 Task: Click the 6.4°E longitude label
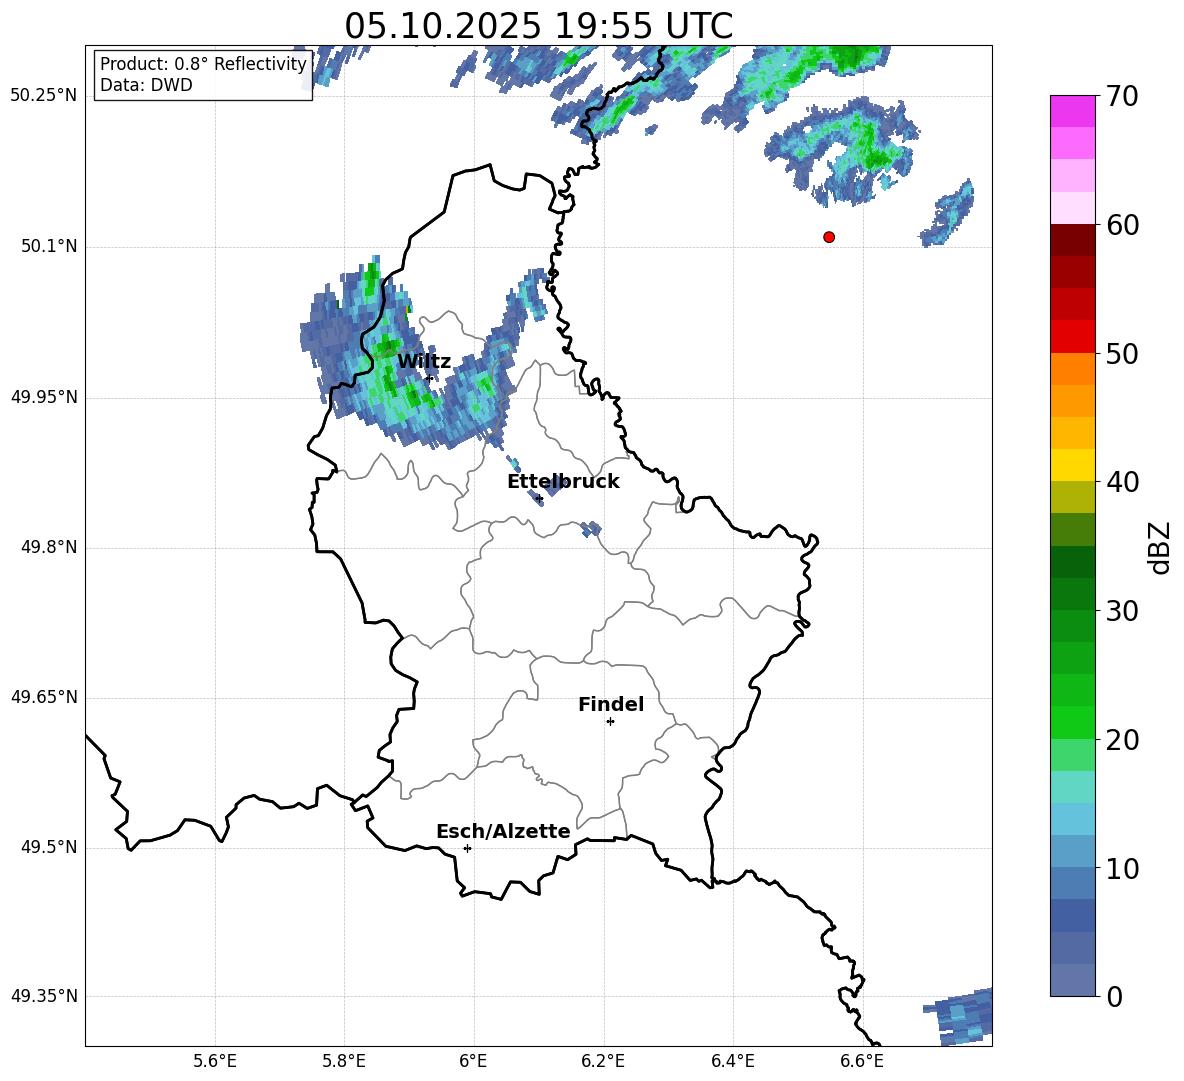coord(732,1061)
